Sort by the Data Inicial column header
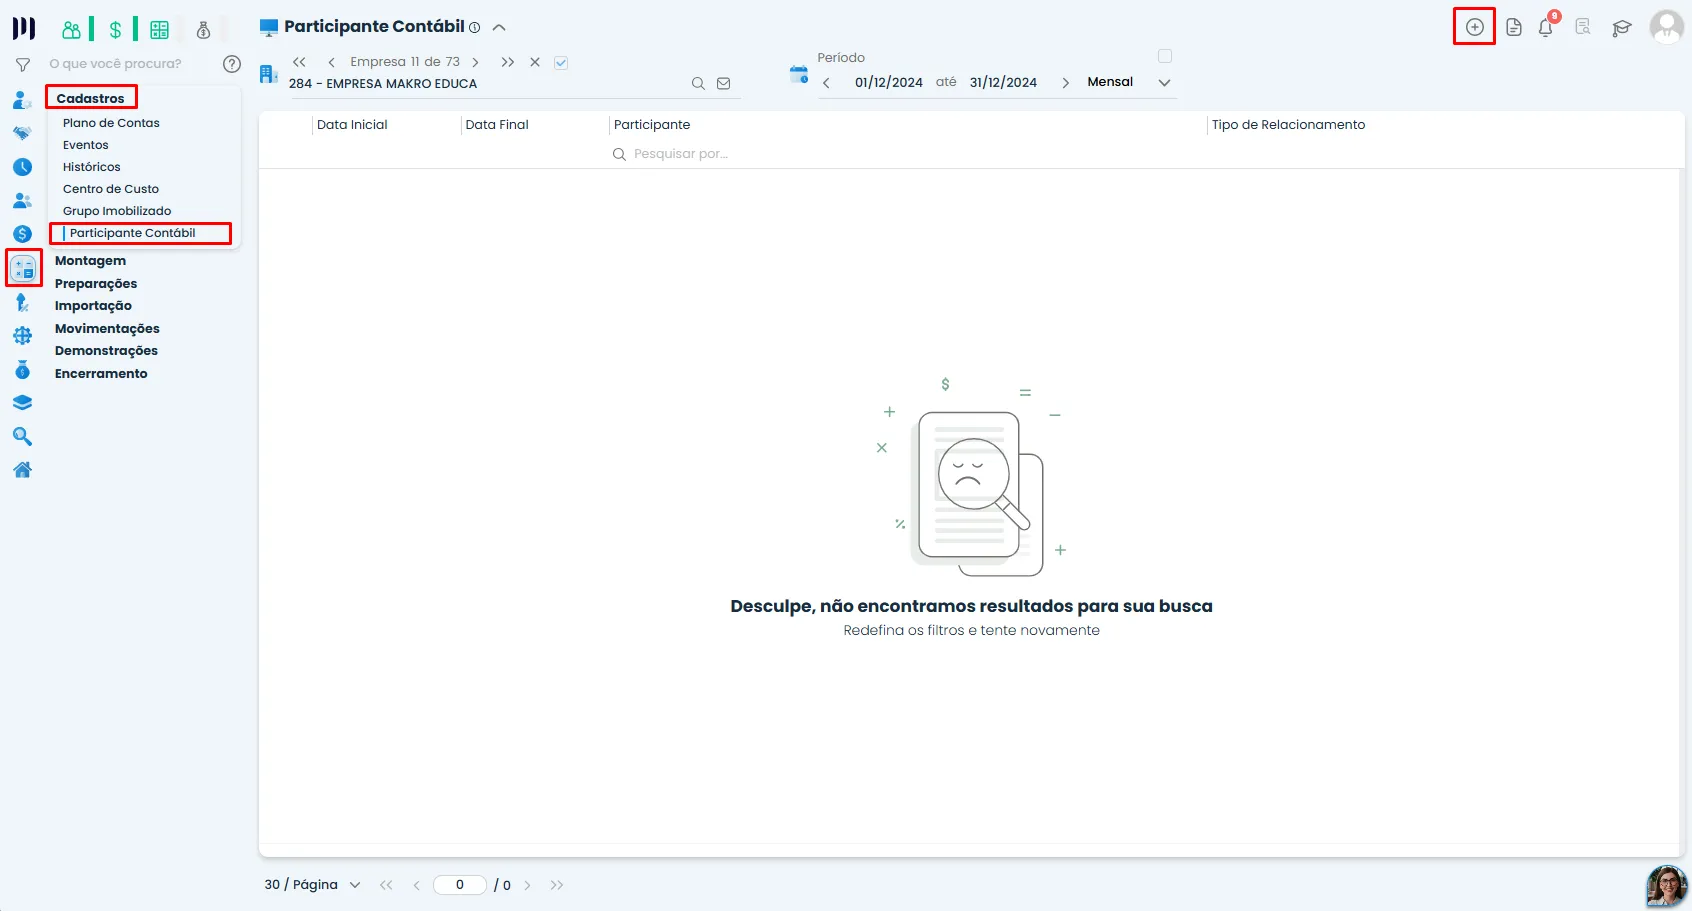Image resolution: width=1692 pixels, height=911 pixels. [x=352, y=125]
